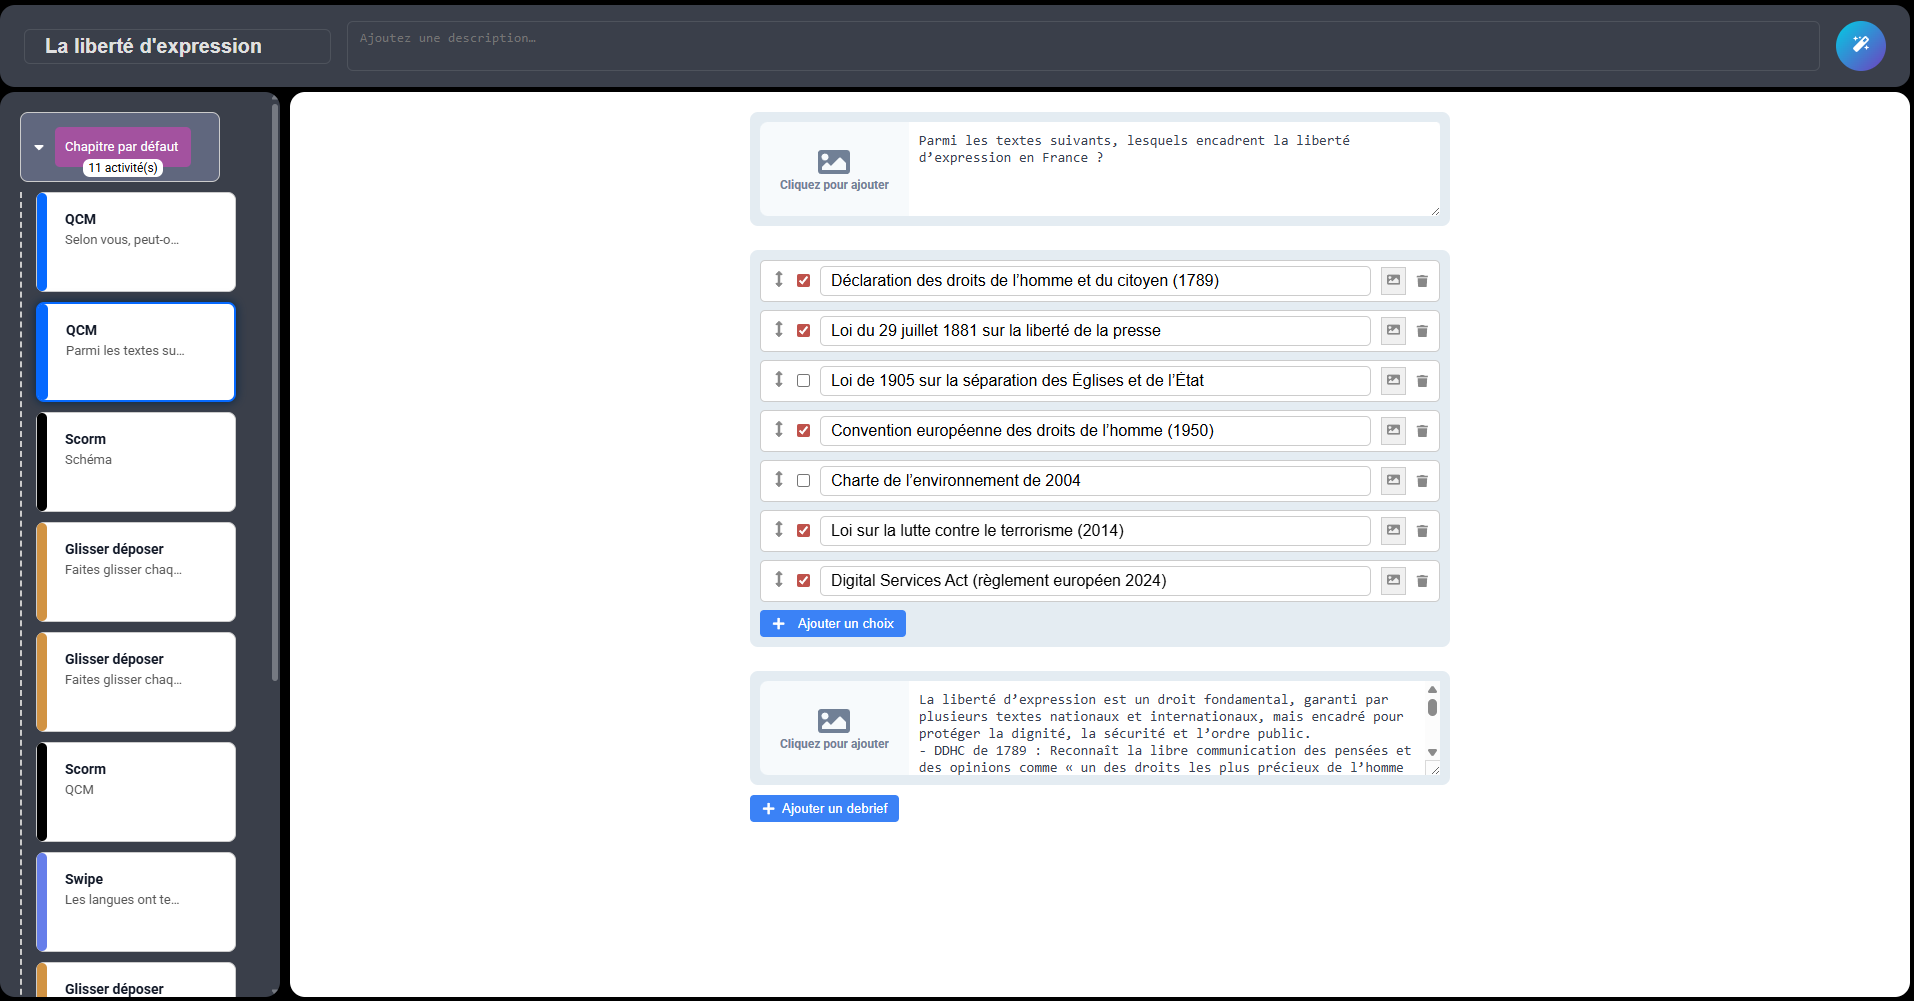
Task: Click the 'Ajoutez une description' field
Action: [x=1082, y=46]
